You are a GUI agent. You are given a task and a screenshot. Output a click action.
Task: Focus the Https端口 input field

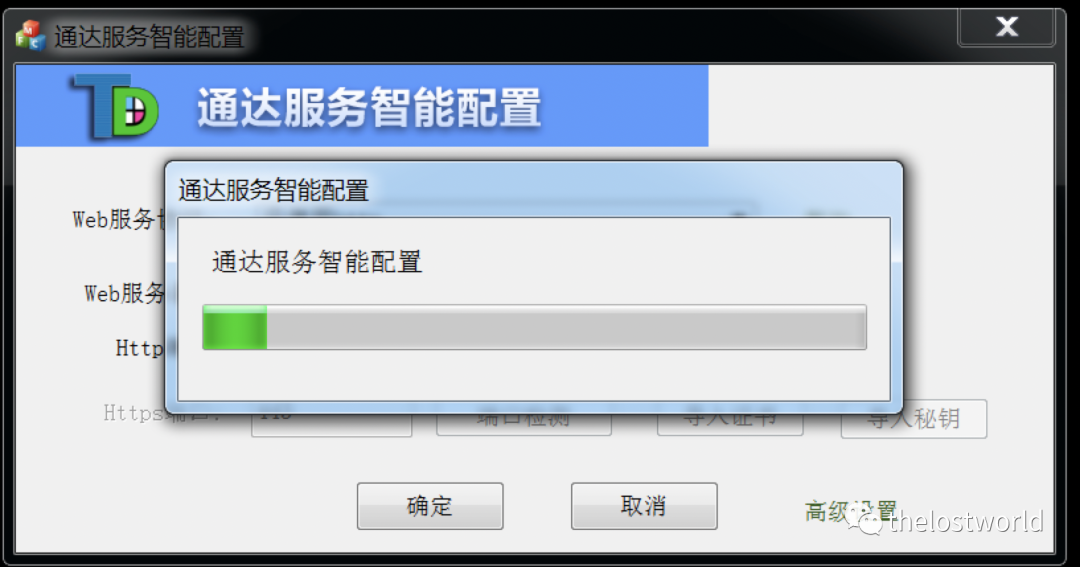(331, 424)
